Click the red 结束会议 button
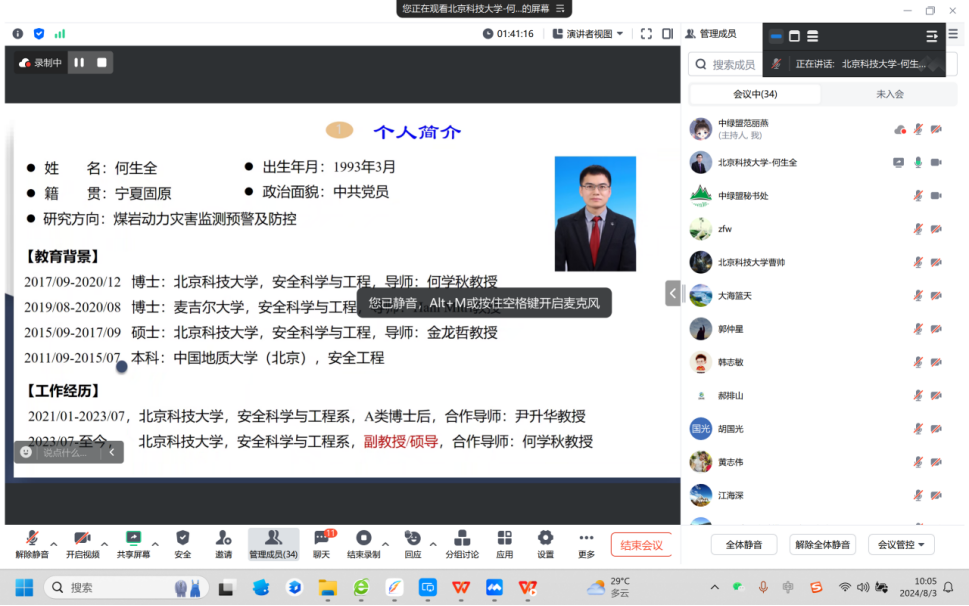 [x=641, y=545]
